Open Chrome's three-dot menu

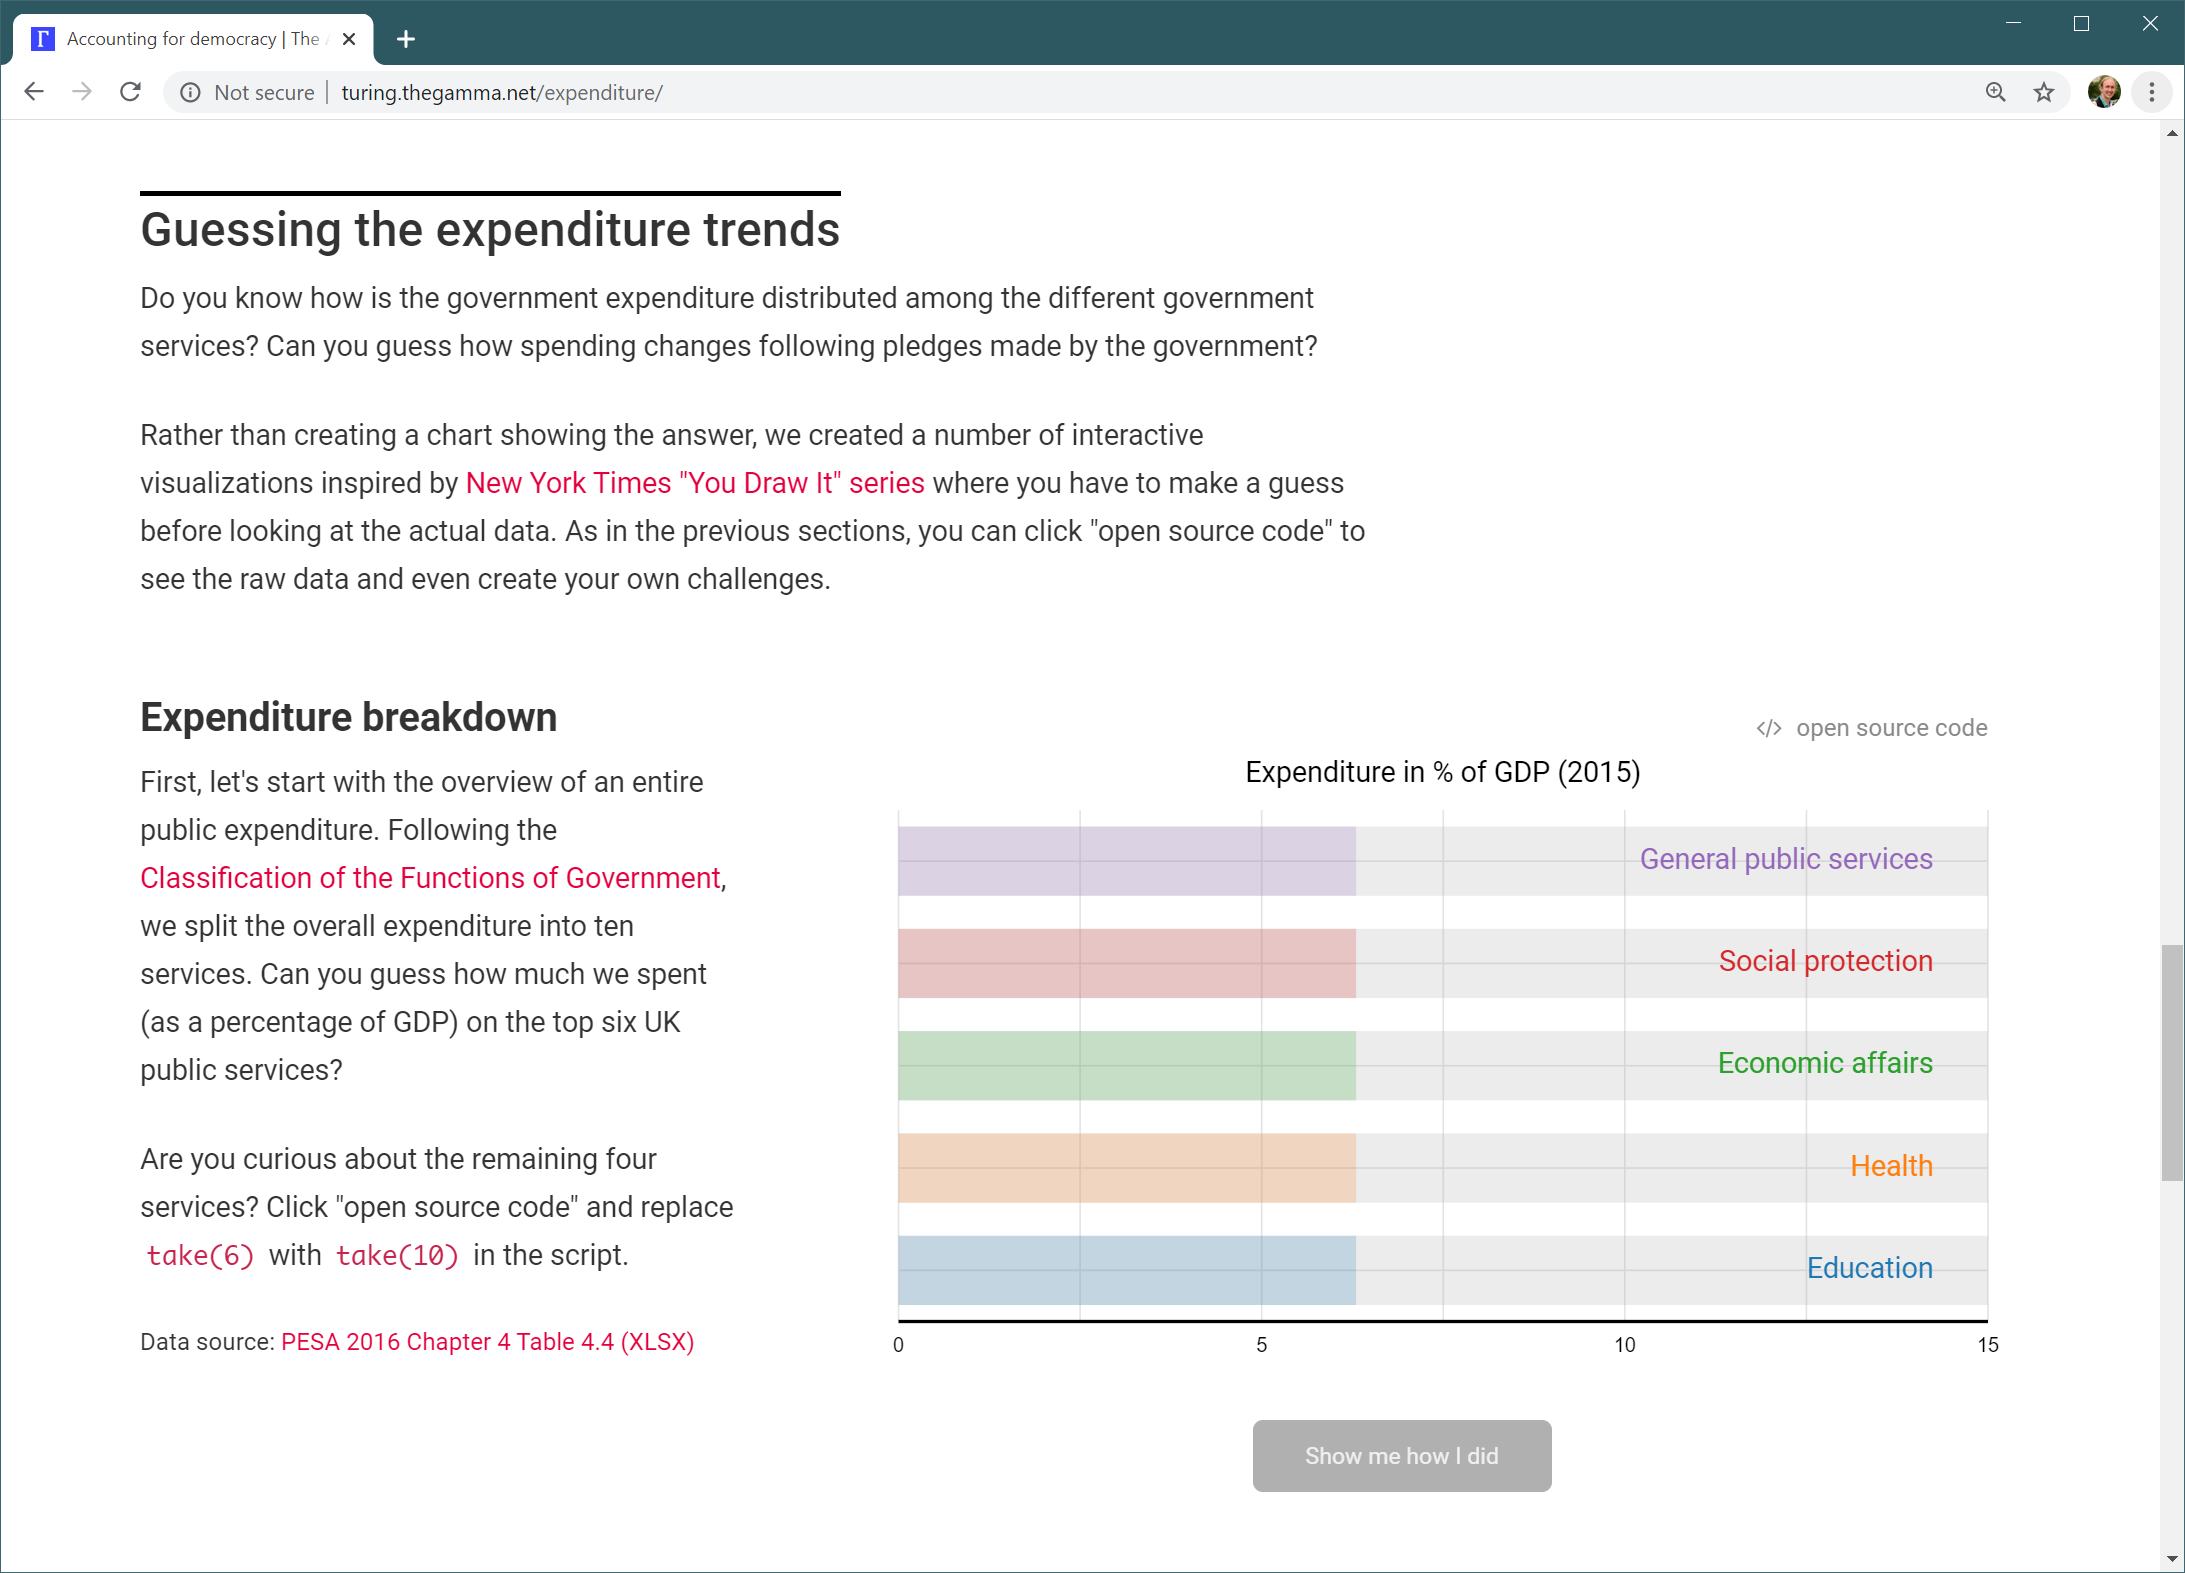[2151, 92]
